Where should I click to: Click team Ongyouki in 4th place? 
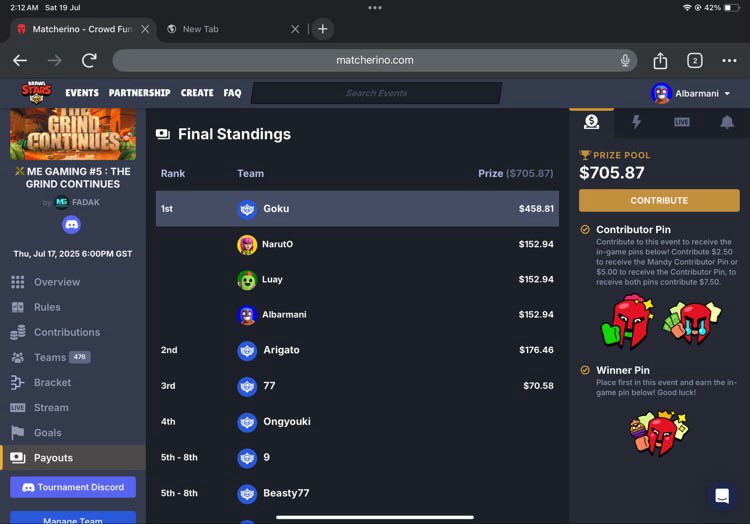coord(287,421)
